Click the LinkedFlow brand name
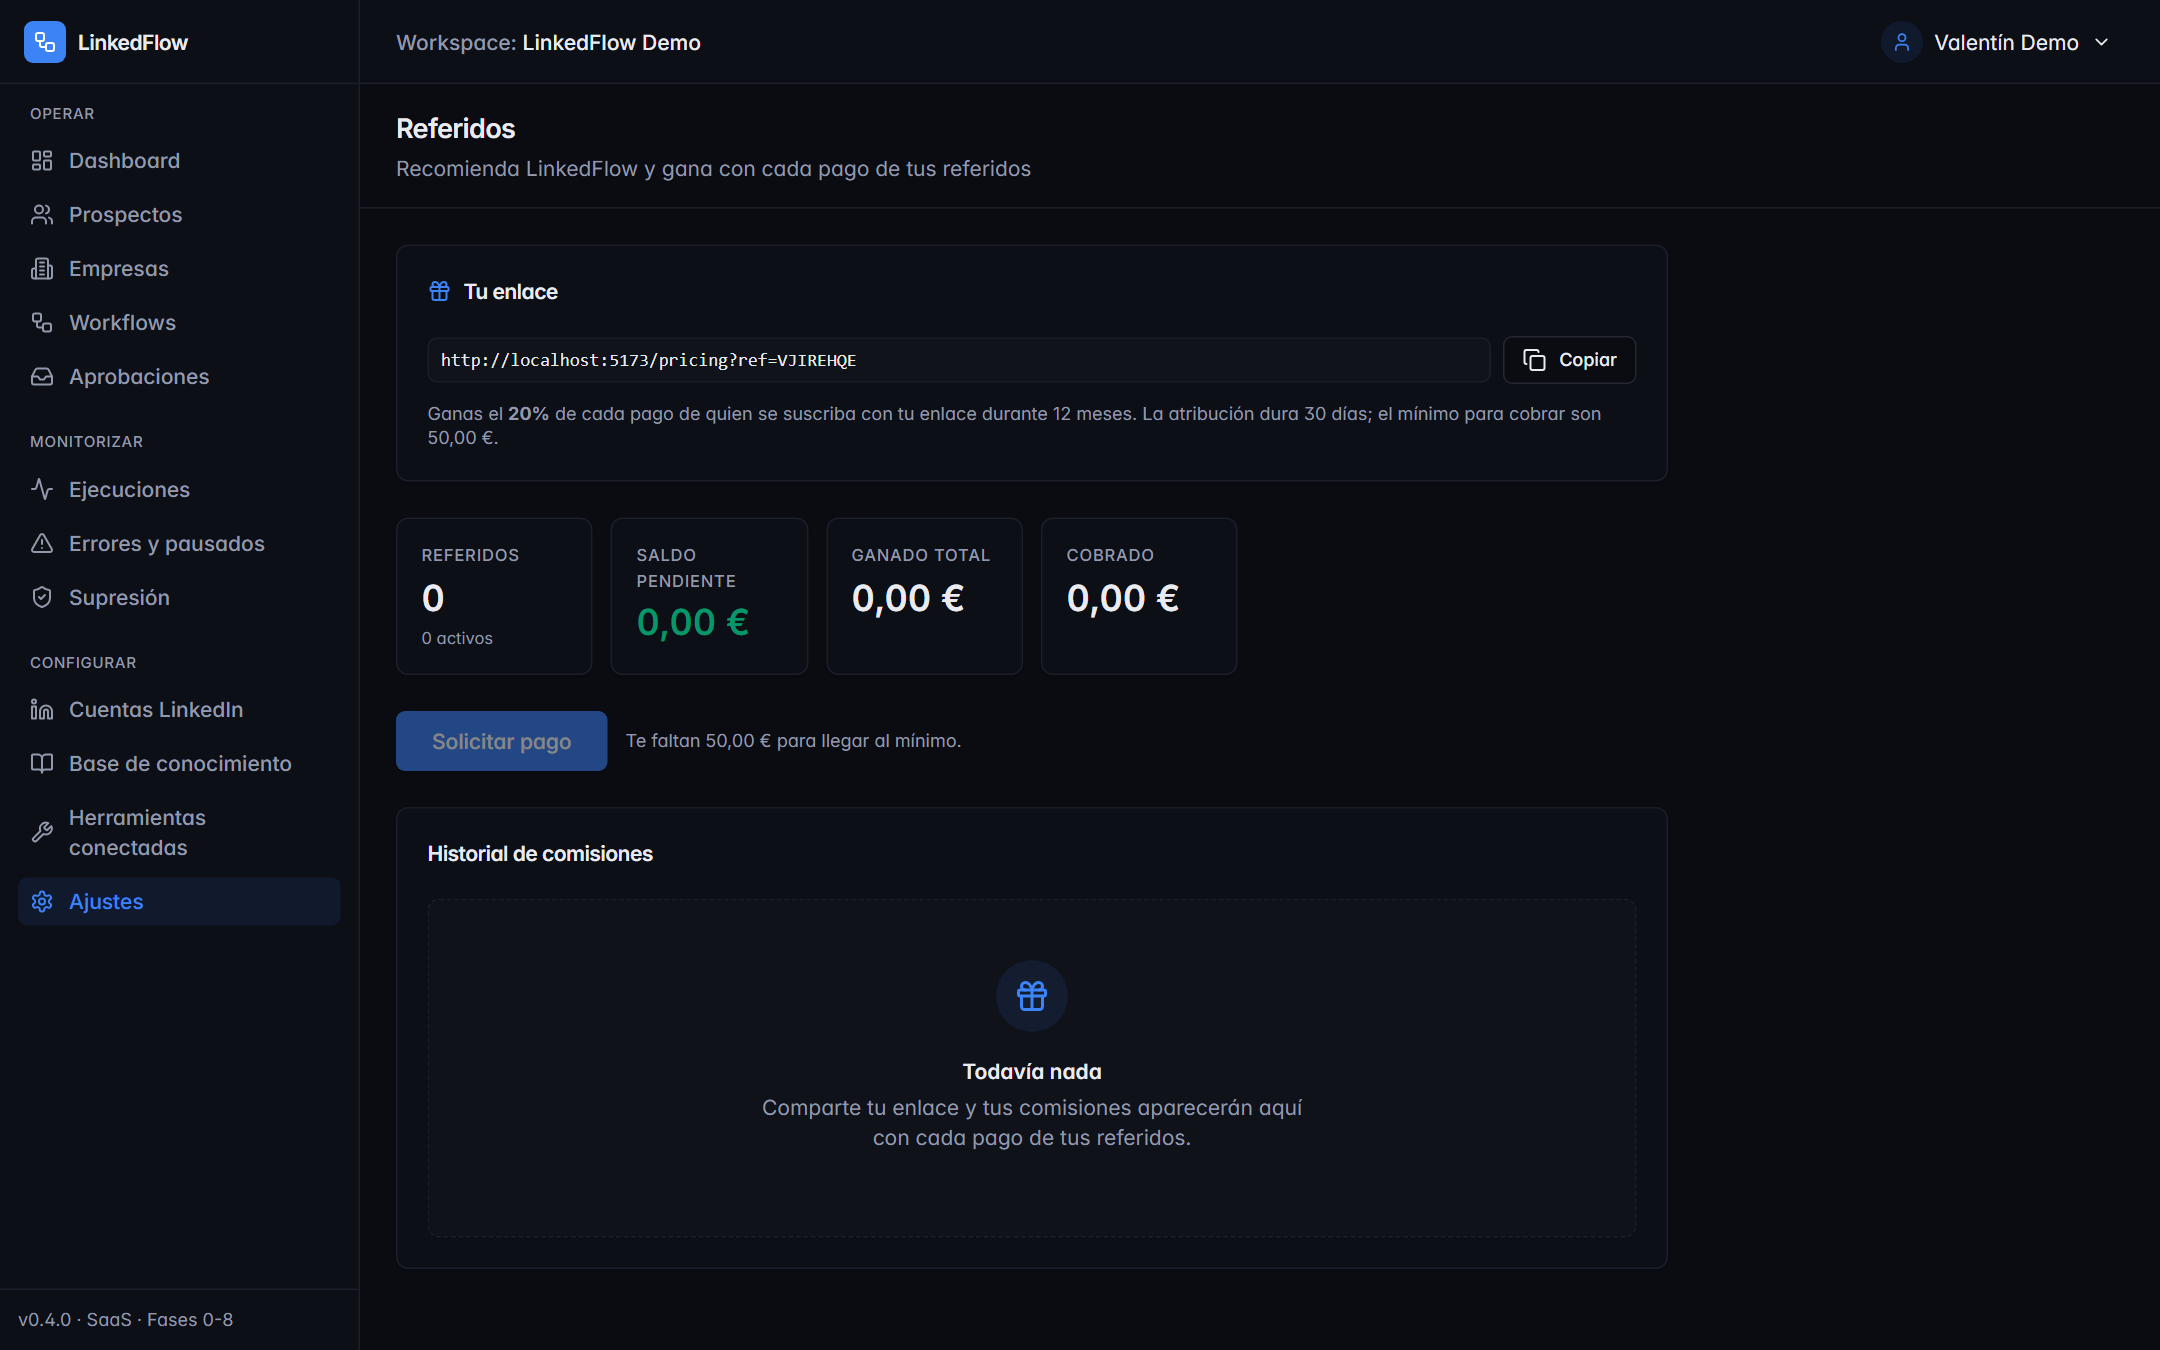The width and height of the screenshot is (2160, 1350). 133,42
